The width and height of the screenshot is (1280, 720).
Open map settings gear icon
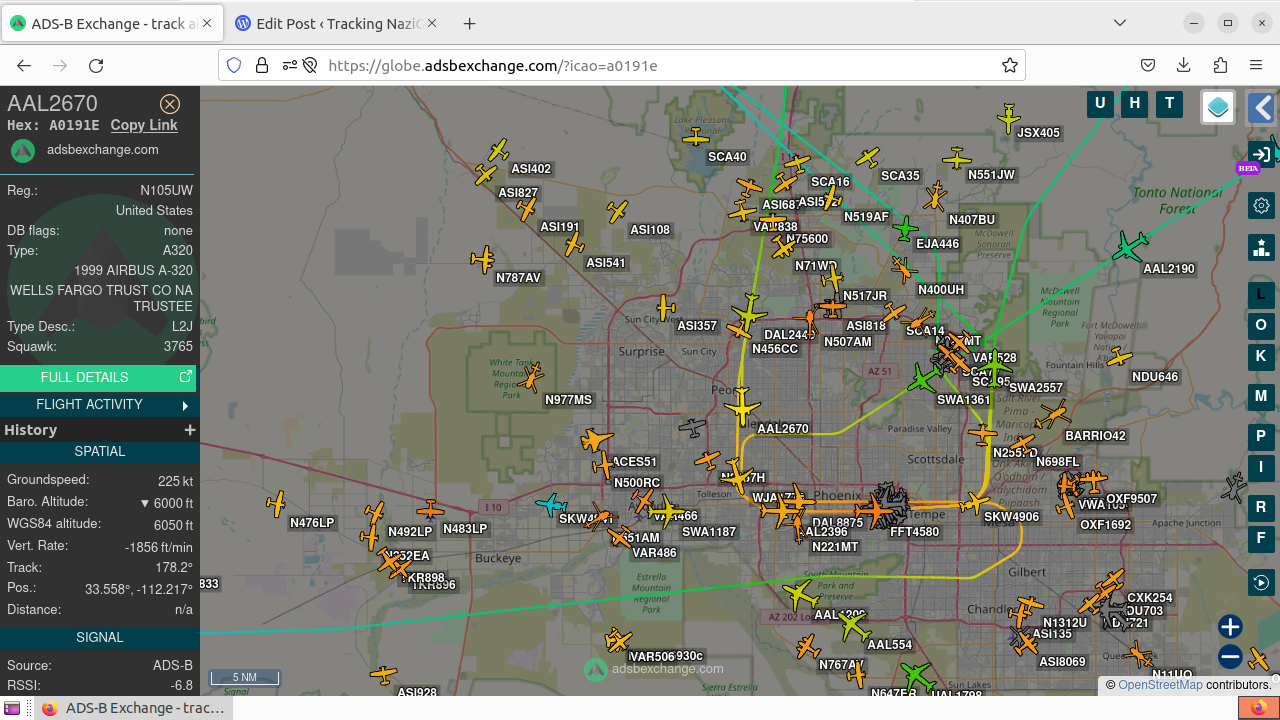pos(1262,206)
